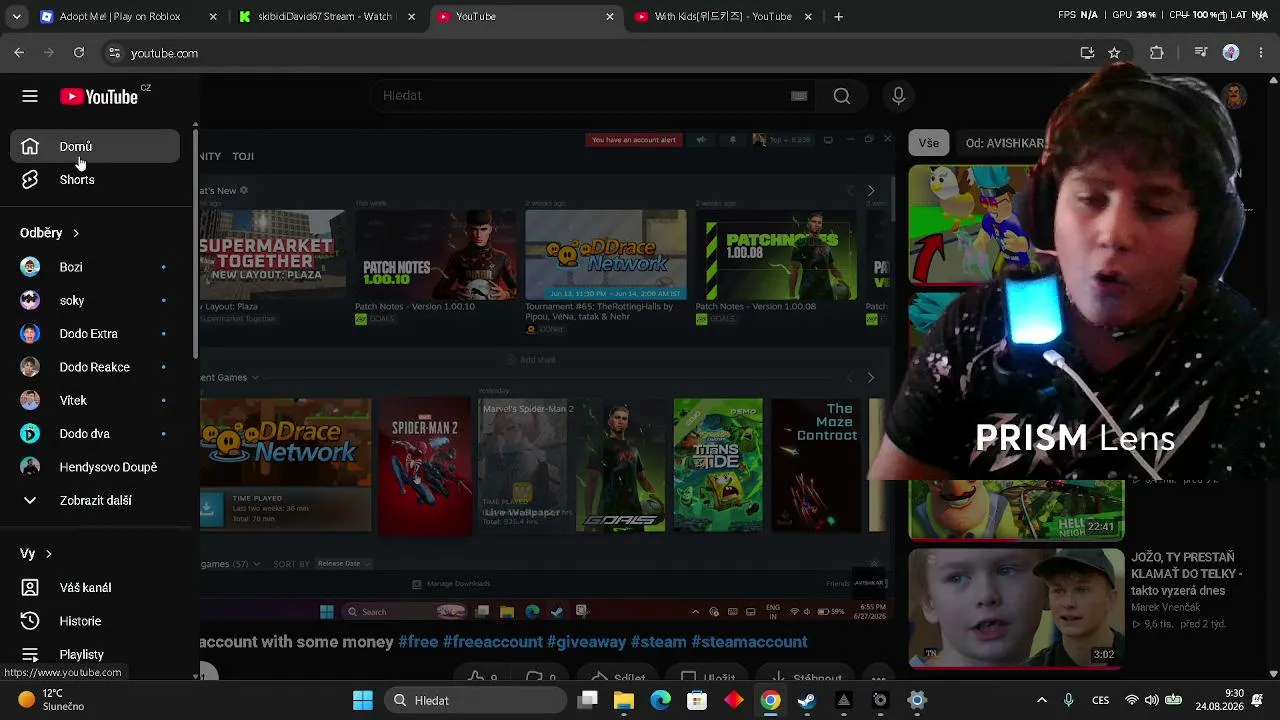Open the #freeaccount hashtag link
The image size is (1280, 720).
(x=493, y=642)
